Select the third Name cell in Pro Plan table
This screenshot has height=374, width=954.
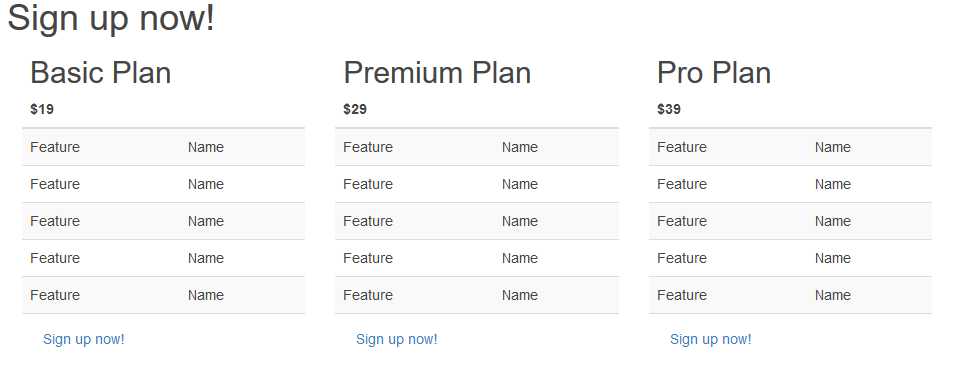[833, 221]
